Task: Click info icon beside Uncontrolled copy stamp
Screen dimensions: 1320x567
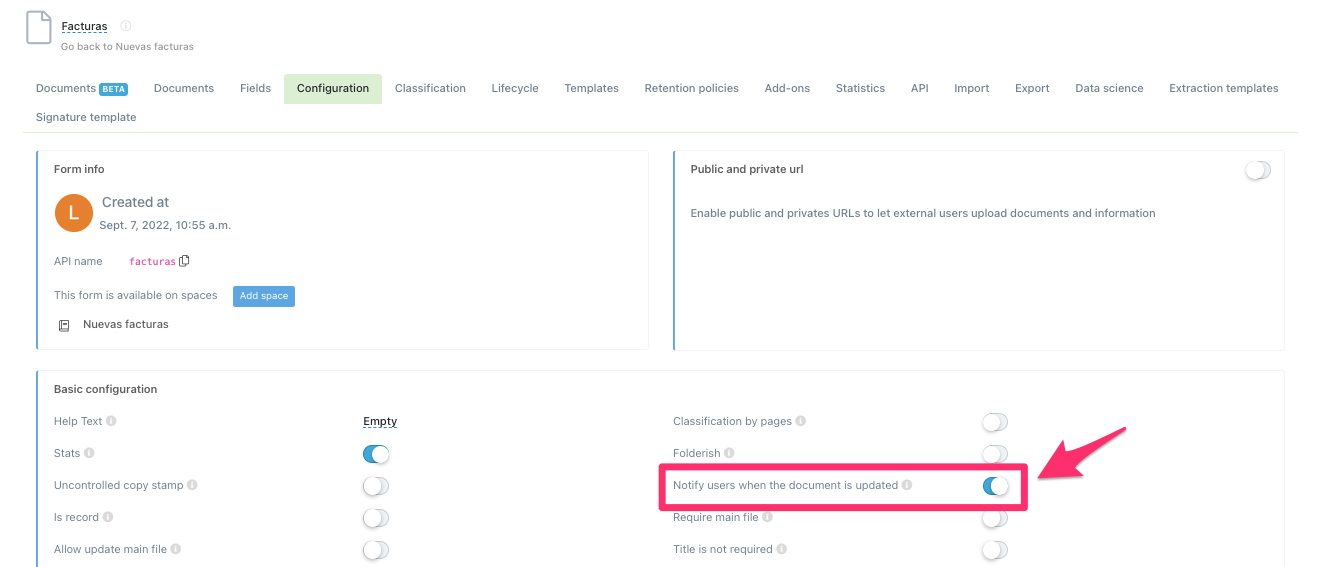Action: click(192, 486)
